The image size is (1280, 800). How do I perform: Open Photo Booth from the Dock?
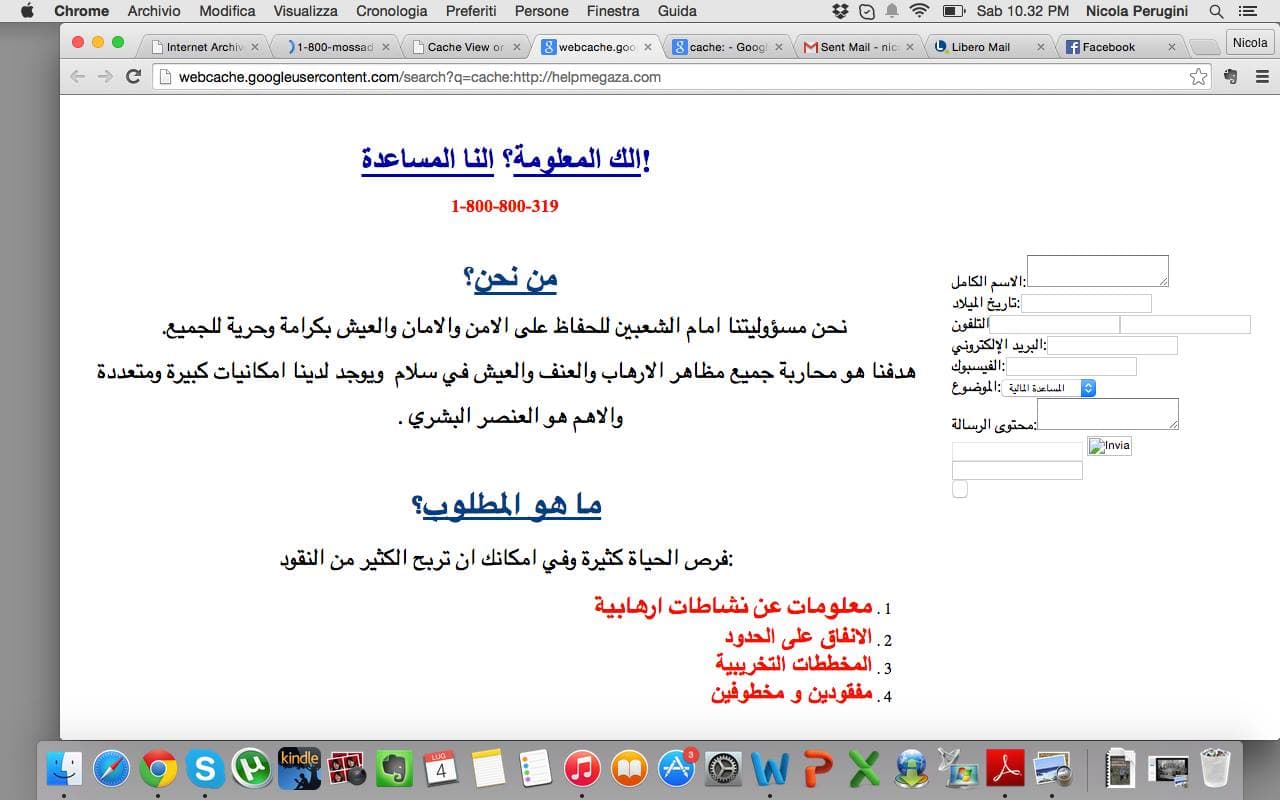(346, 769)
